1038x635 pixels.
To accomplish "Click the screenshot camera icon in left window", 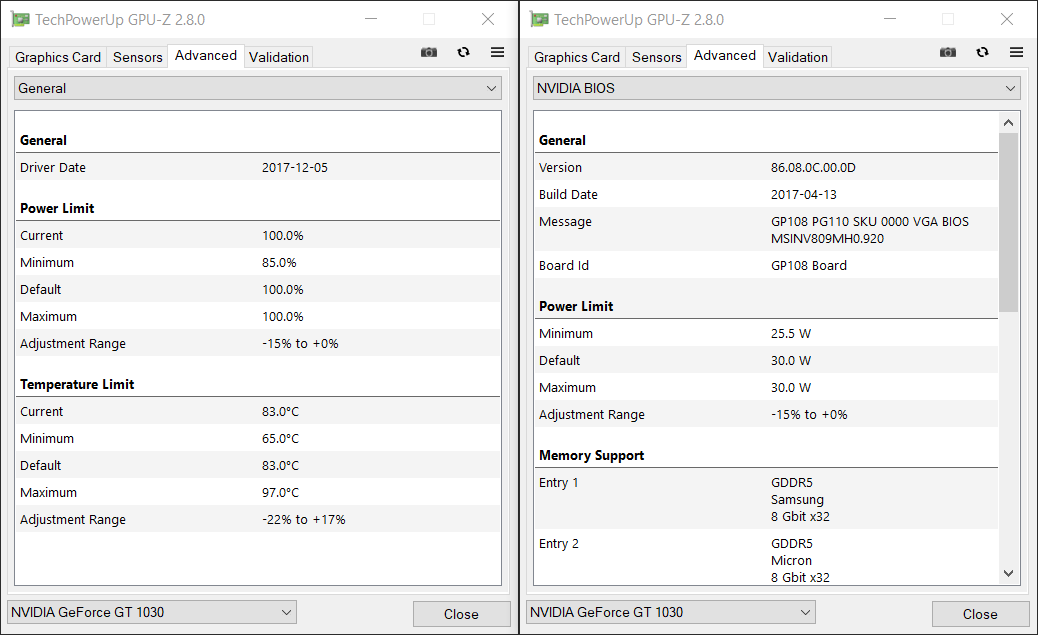I will coord(429,52).
